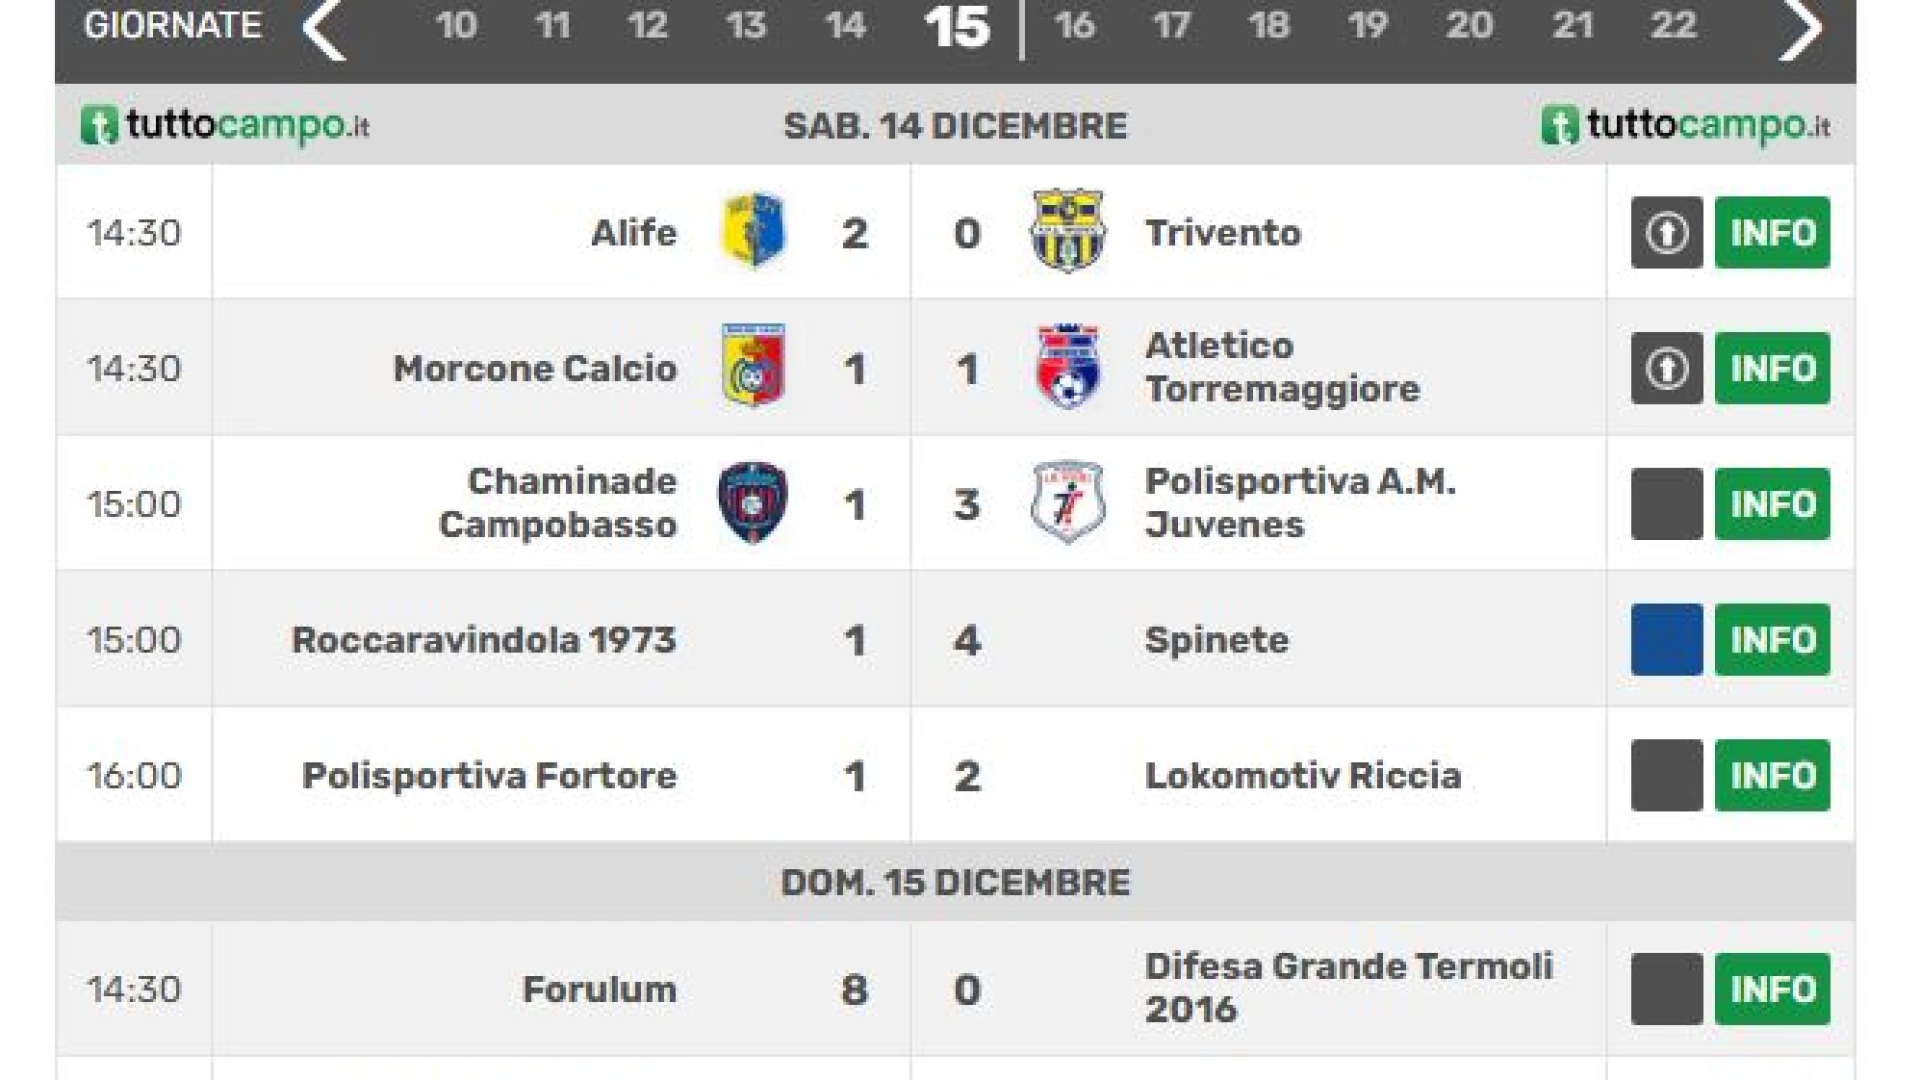Click the up-arrow icon in Morcone Calcio row
Image resolution: width=1920 pixels, height=1080 pixels.
coord(1666,368)
